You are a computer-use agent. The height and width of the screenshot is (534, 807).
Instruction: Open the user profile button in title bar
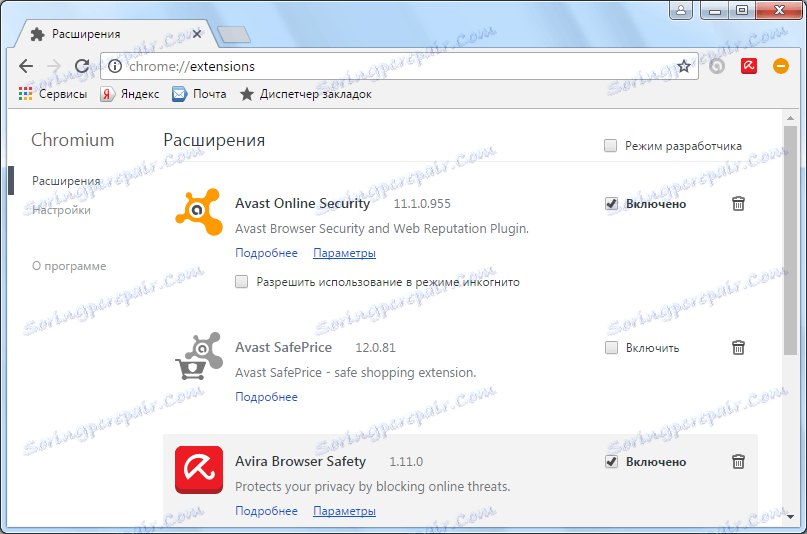681,10
